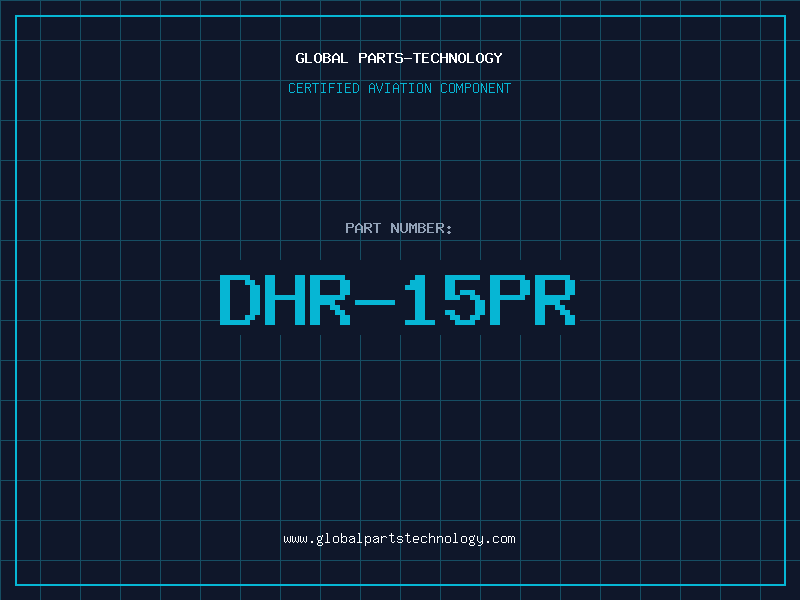Select the part number DHR-15PR
Screen dimensions: 800x600
click(398, 299)
